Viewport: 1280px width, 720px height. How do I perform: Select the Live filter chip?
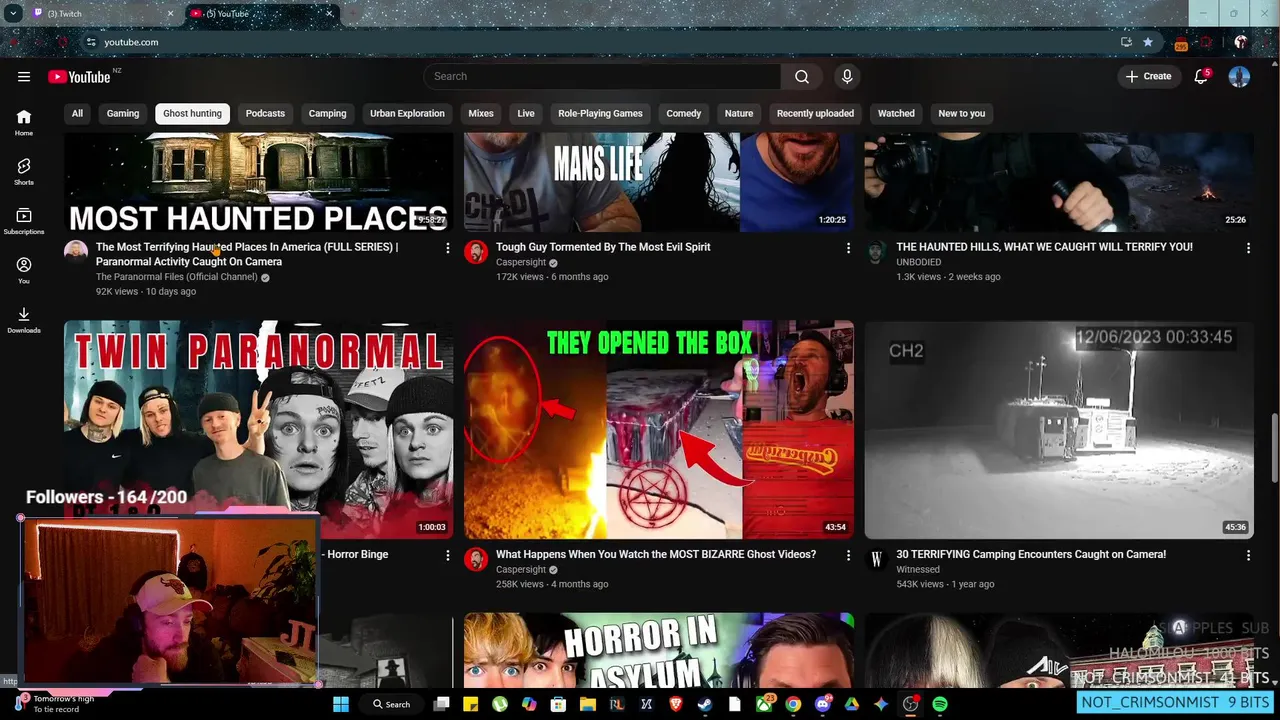(x=526, y=113)
